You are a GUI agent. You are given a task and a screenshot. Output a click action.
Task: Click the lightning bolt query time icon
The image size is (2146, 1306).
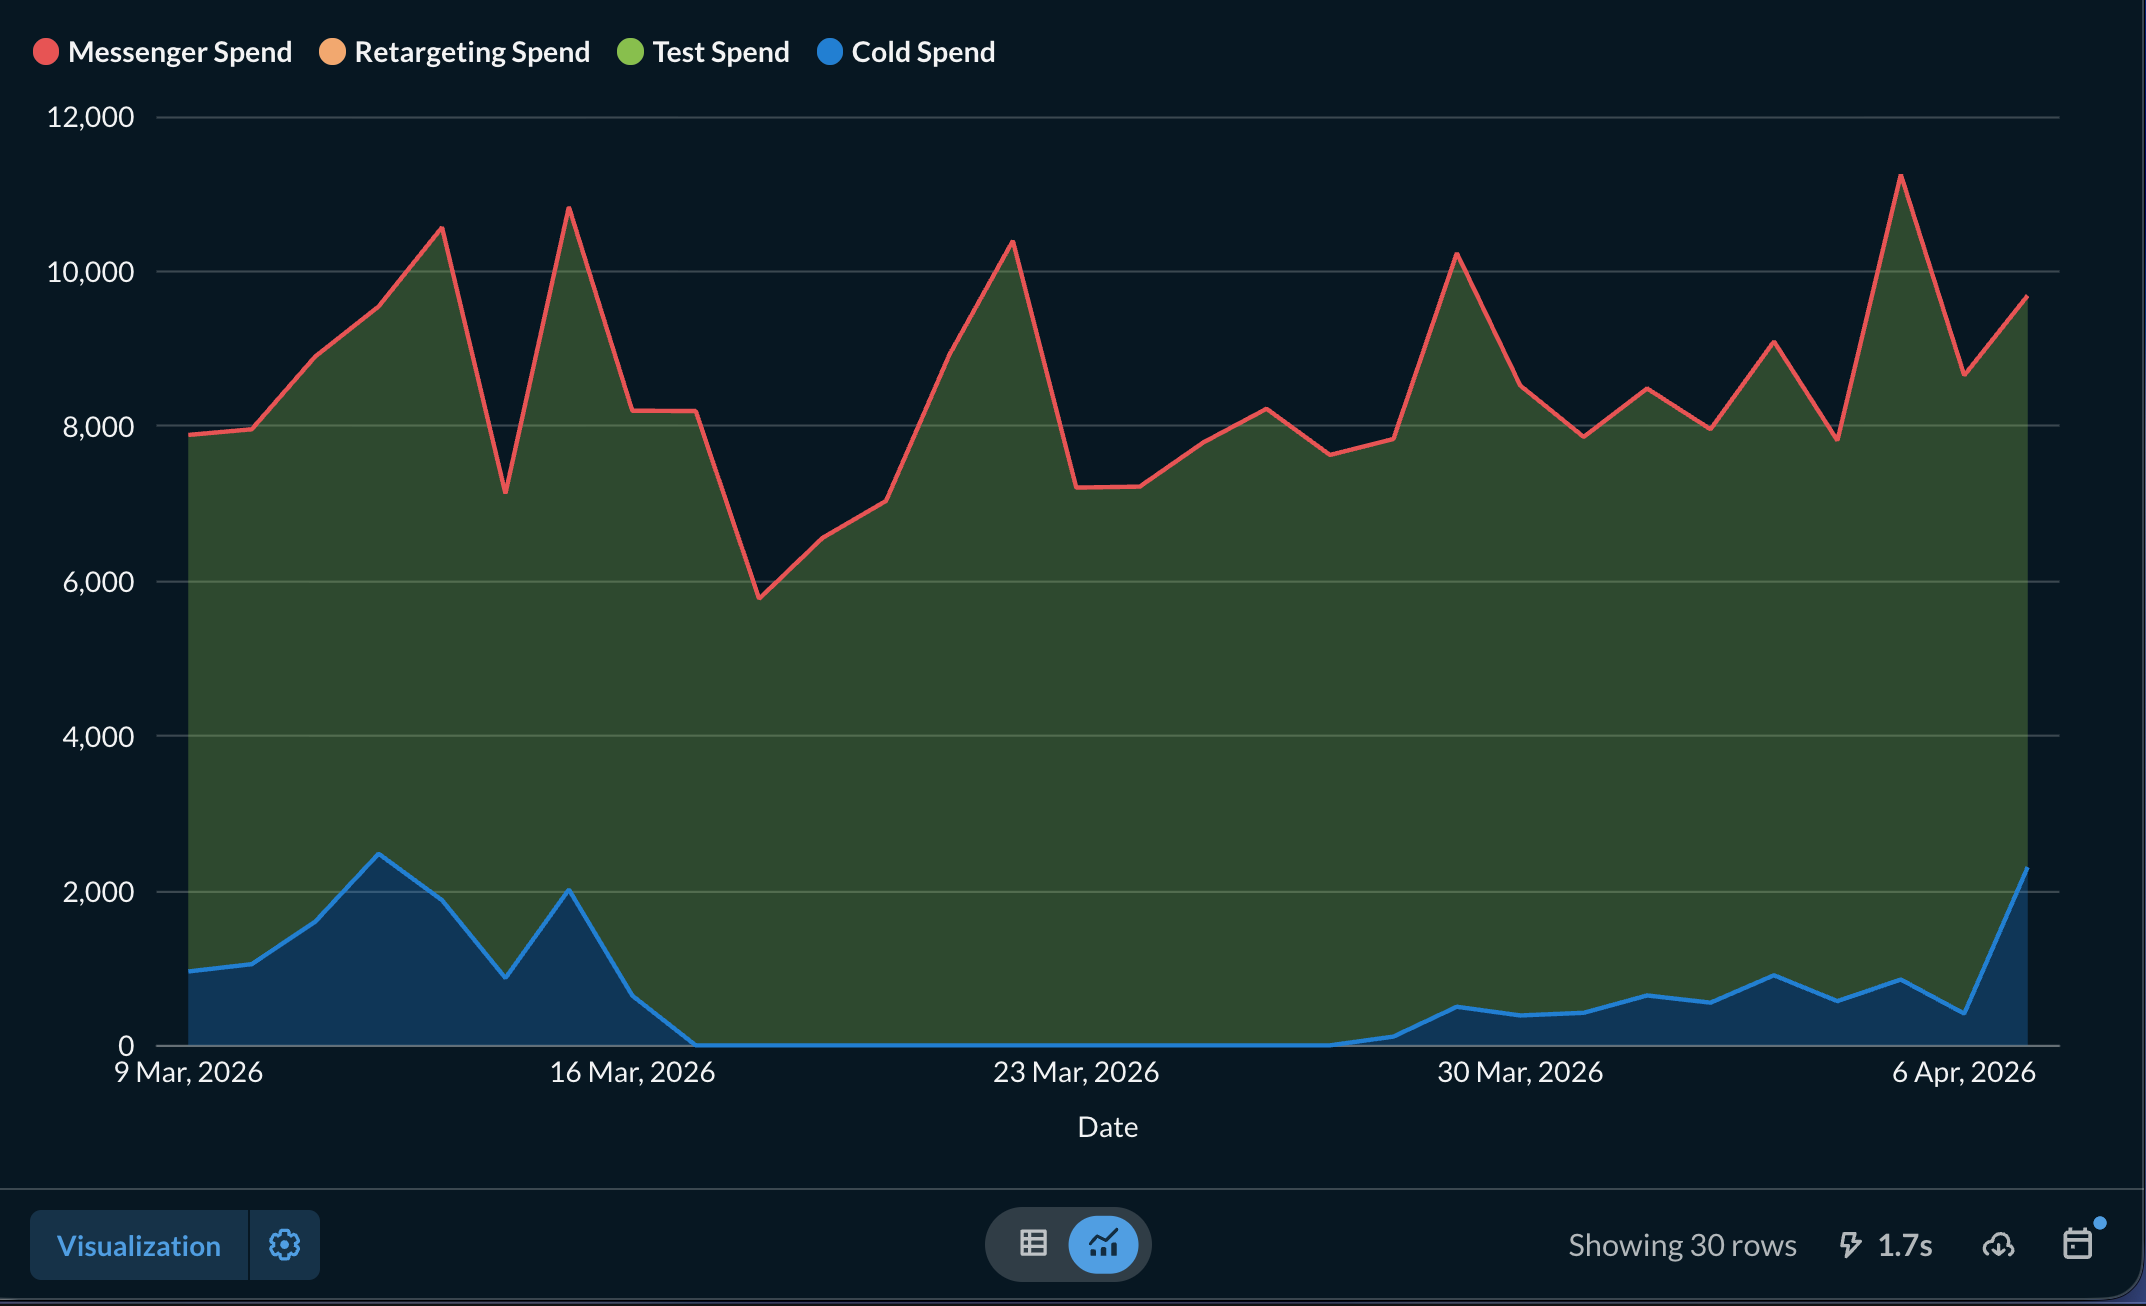point(1850,1245)
